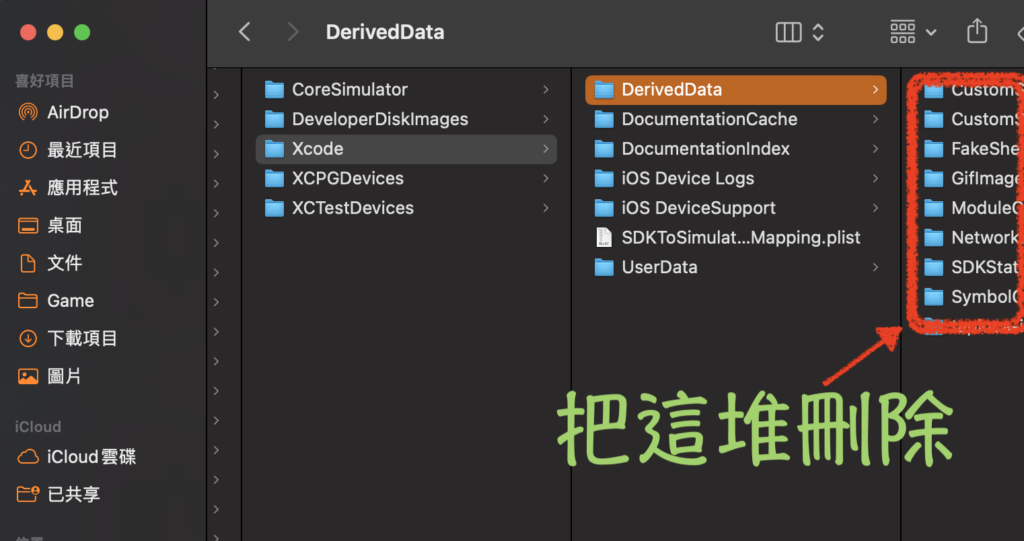The image size is (1024, 541).
Task: Click the Share icon in the toolbar
Action: [x=976, y=32]
